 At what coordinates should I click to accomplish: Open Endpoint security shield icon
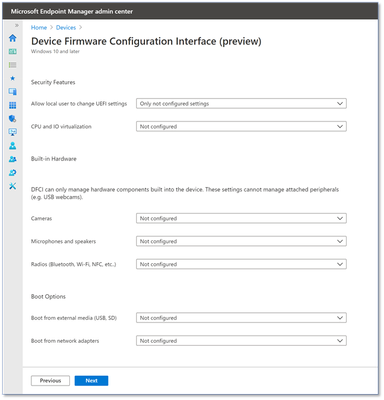pyautogui.click(x=13, y=119)
